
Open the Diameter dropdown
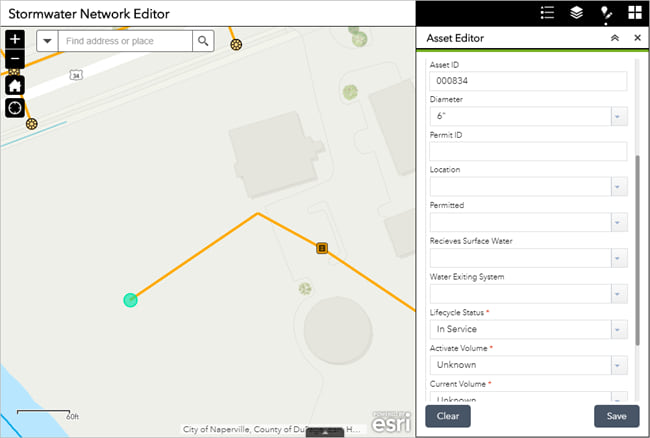pyautogui.click(x=618, y=117)
